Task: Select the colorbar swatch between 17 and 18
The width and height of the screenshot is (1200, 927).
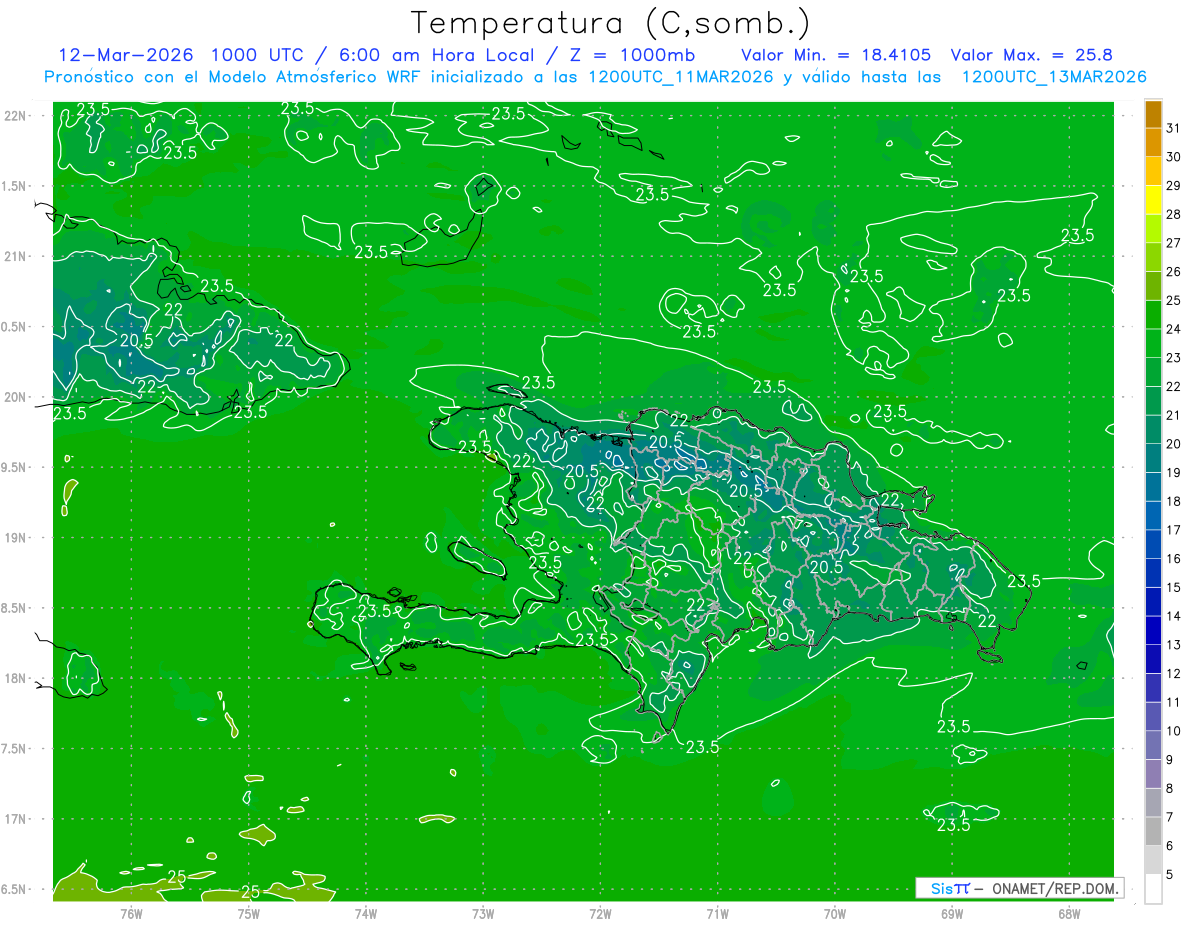Action: 1153,516
